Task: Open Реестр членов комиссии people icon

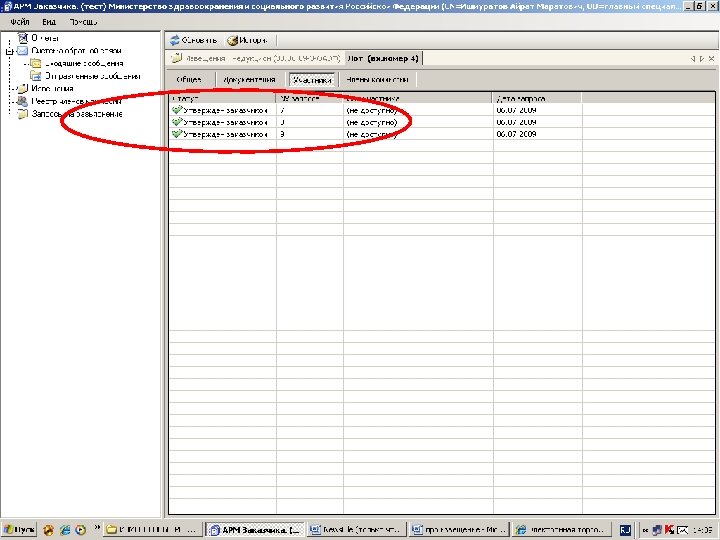Action: (x=22, y=101)
